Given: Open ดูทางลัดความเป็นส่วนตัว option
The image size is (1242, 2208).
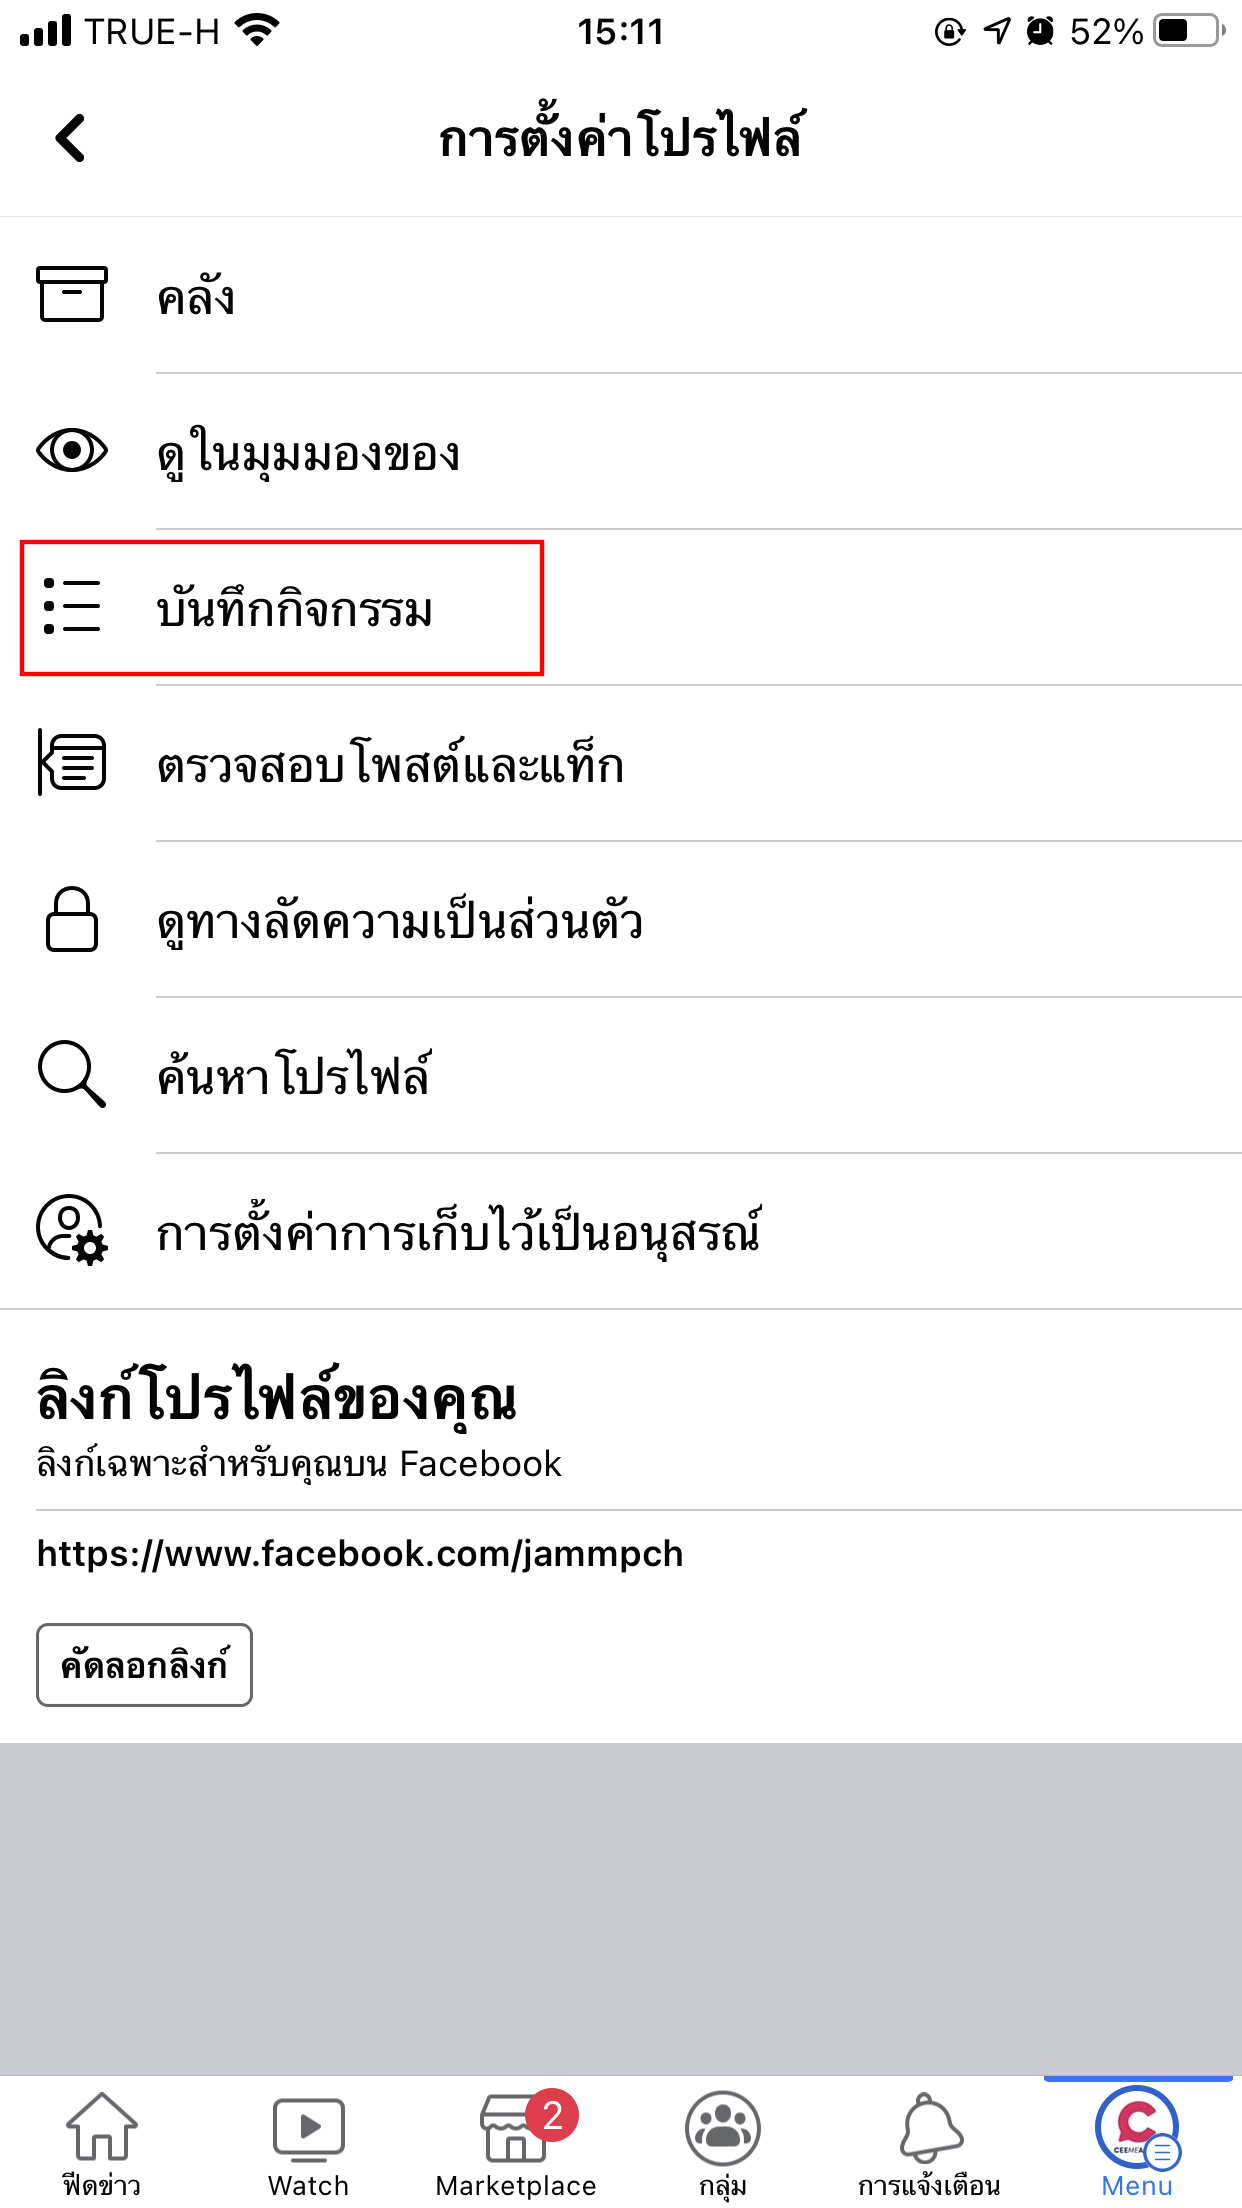Looking at the screenshot, I should pos(400,921).
